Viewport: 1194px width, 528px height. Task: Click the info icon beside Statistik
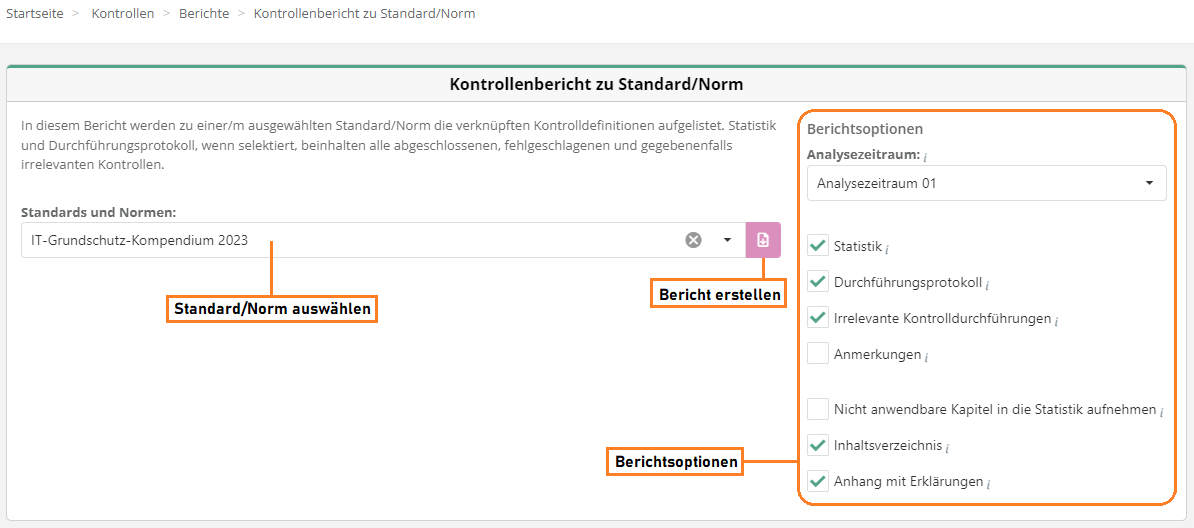[x=887, y=248]
